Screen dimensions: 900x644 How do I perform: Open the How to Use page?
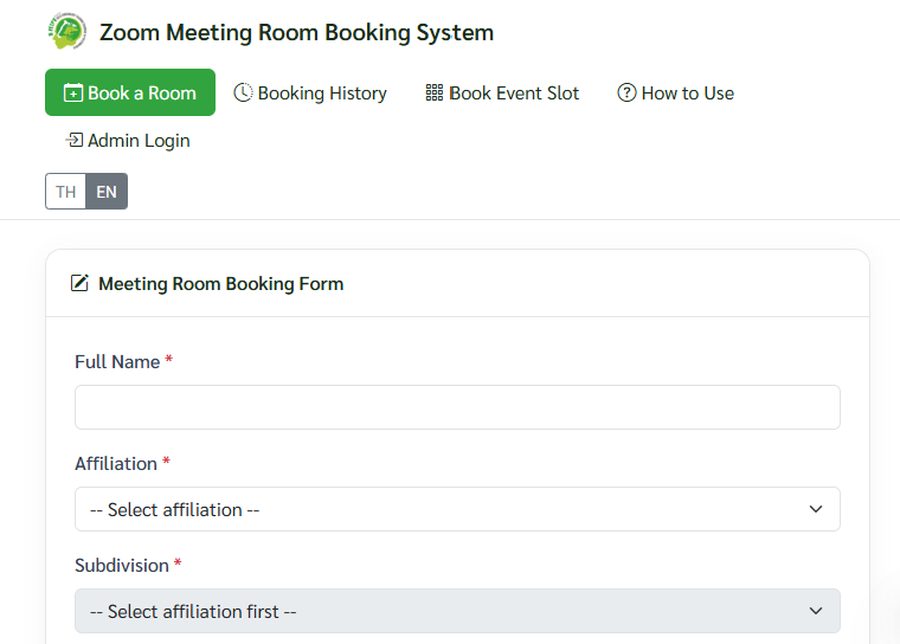tap(676, 92)
